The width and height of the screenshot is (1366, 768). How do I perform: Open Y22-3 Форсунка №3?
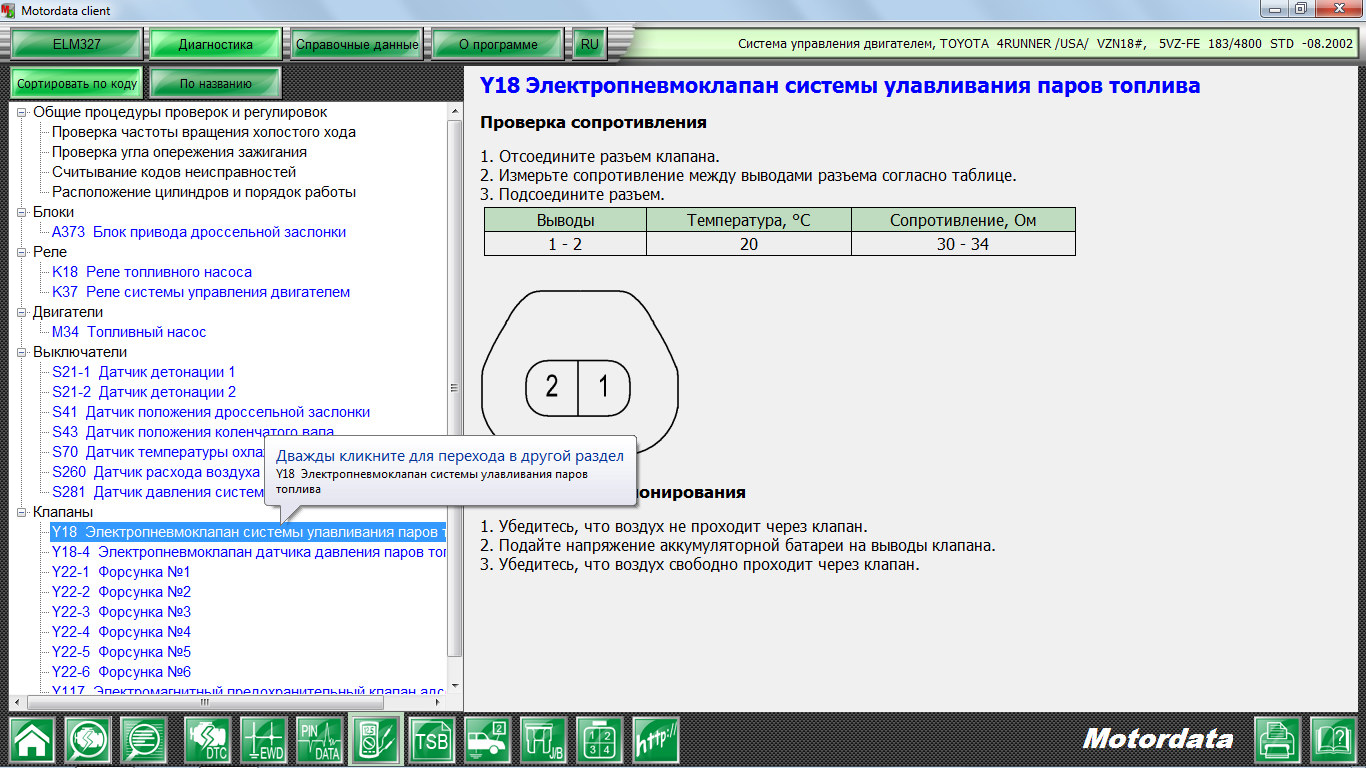tap(121, 612)
